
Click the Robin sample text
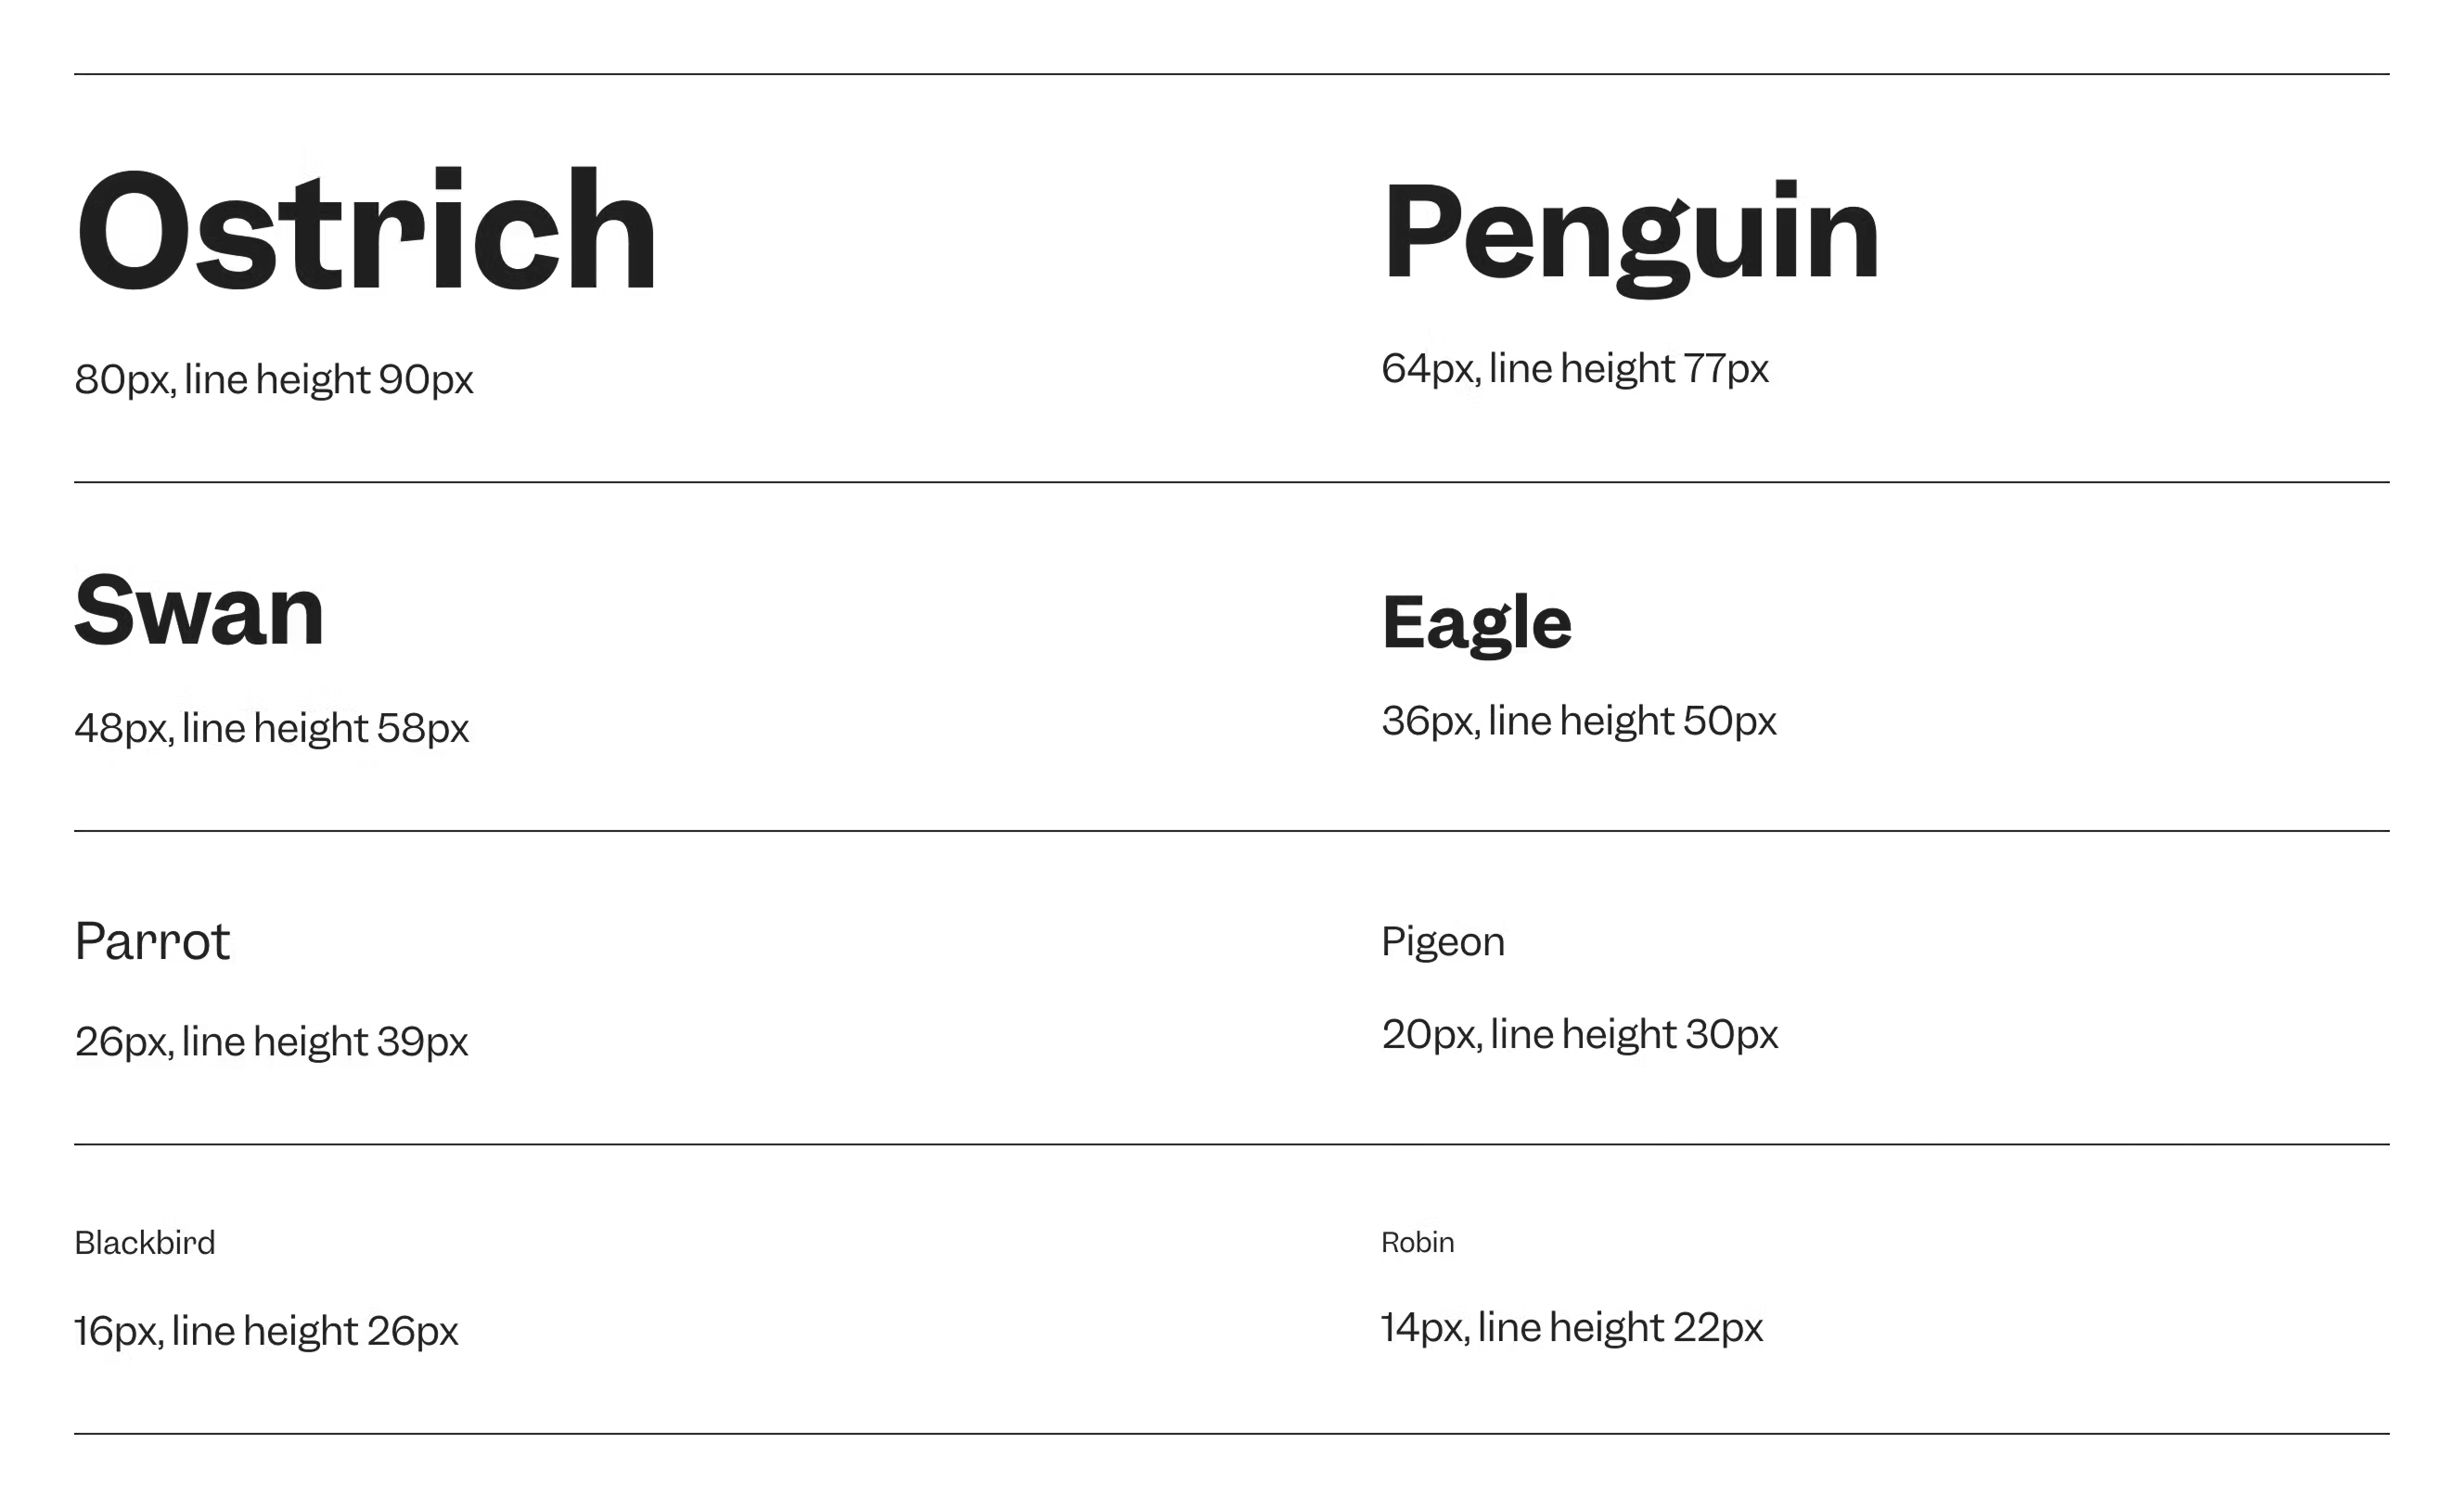click(x=1418, y=1242)
